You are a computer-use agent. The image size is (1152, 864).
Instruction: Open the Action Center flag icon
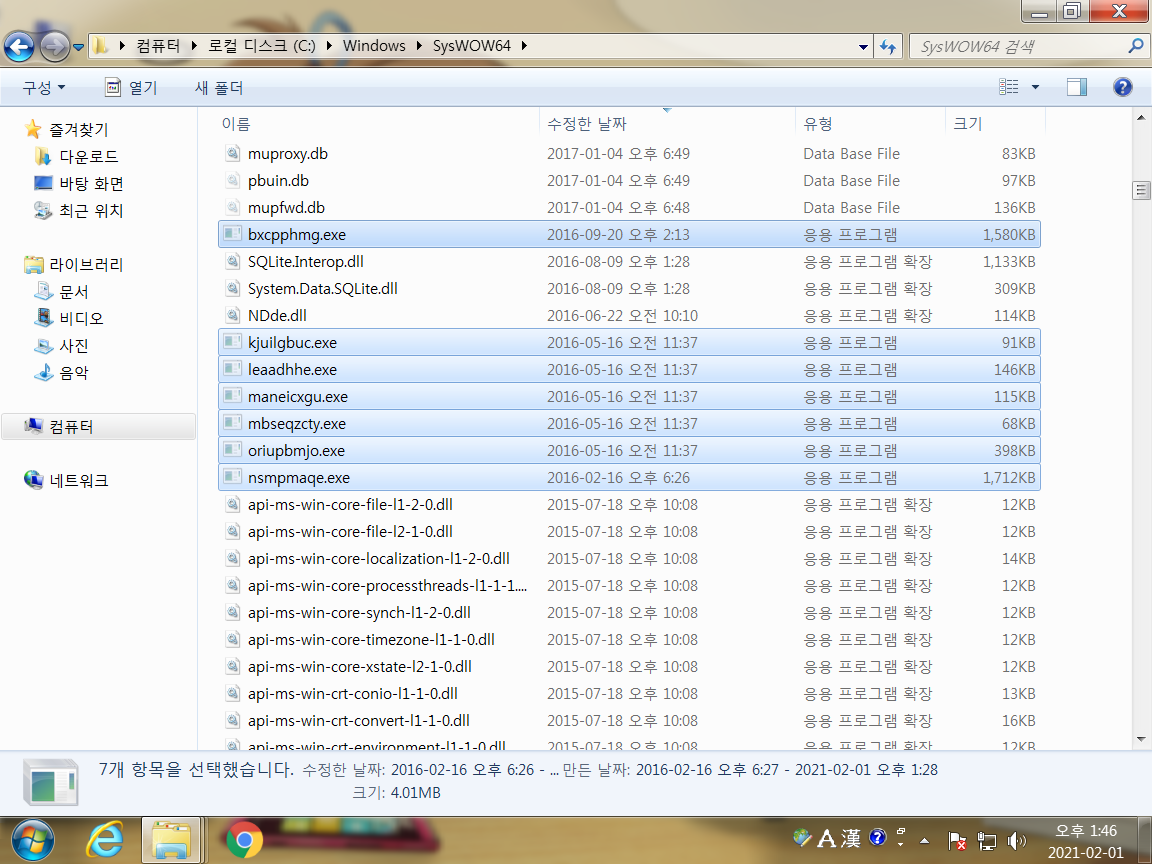[x=957, y=840]
